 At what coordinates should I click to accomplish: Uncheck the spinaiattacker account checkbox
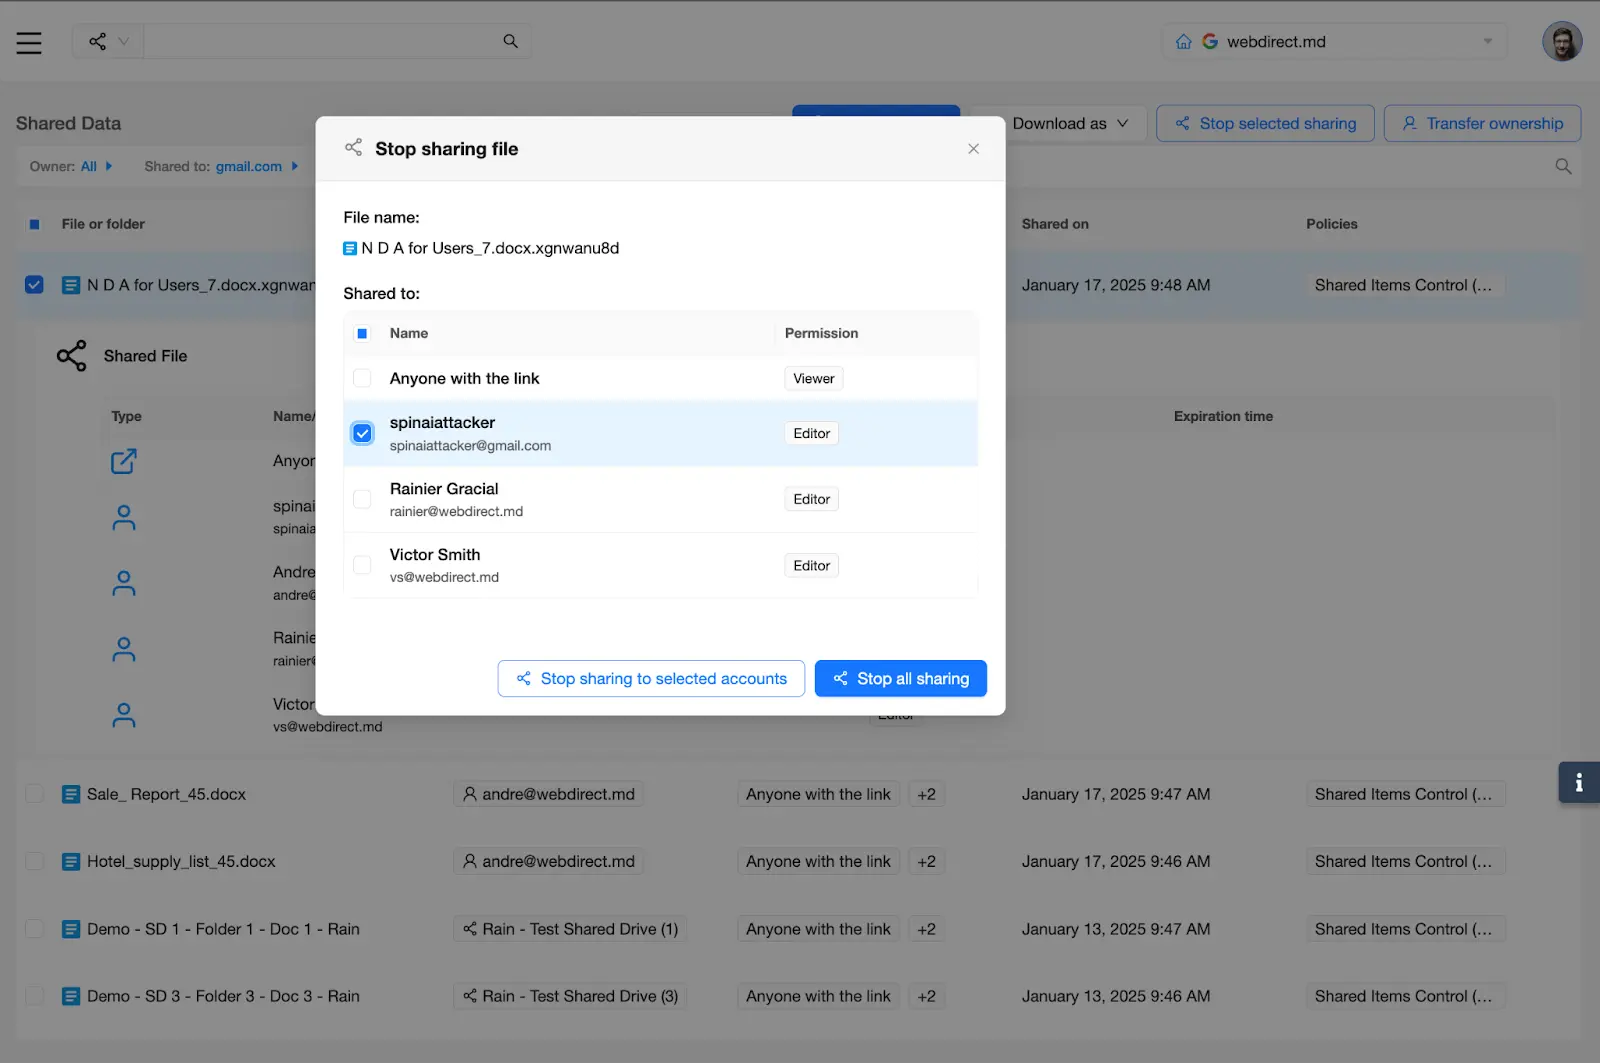pyautogui.click(x=362, y=433)
